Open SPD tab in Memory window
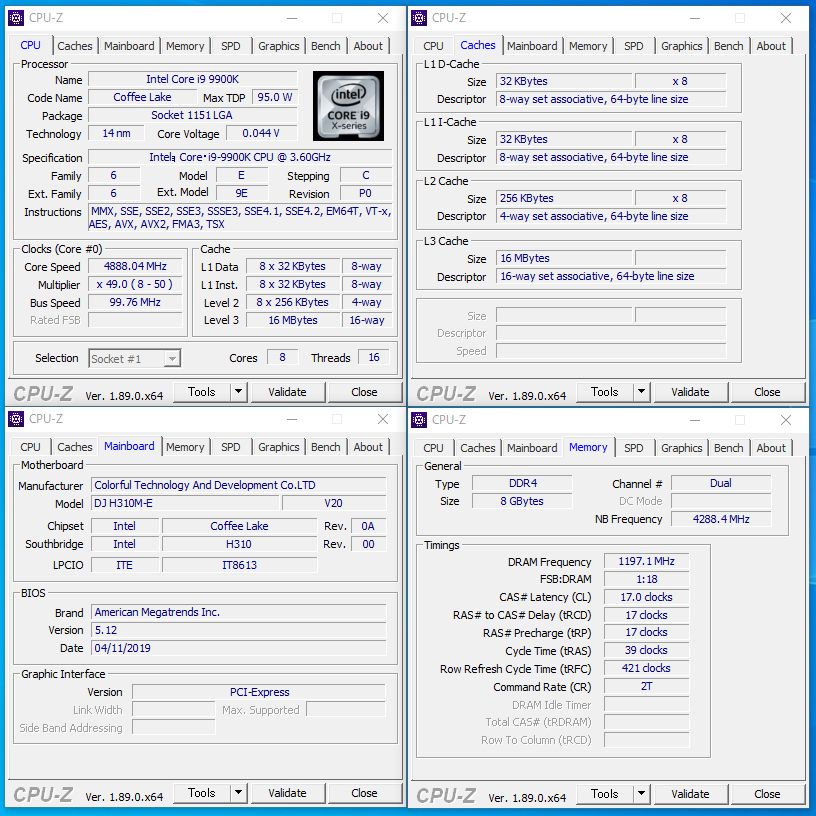 click(633, 448)
